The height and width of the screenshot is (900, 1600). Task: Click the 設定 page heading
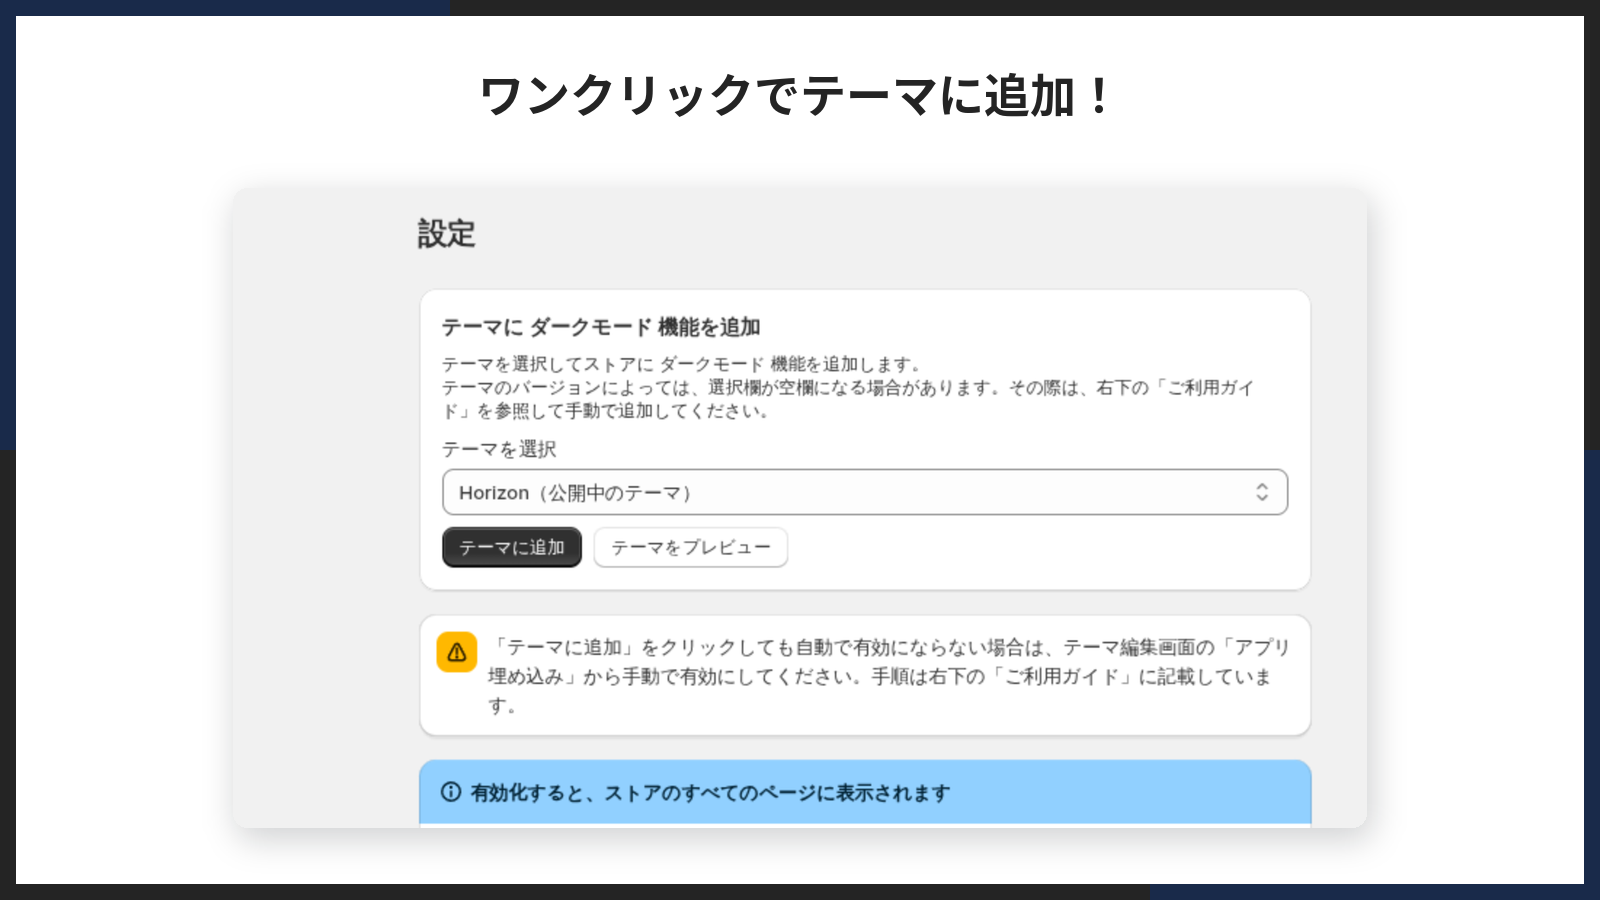[446, 234]
